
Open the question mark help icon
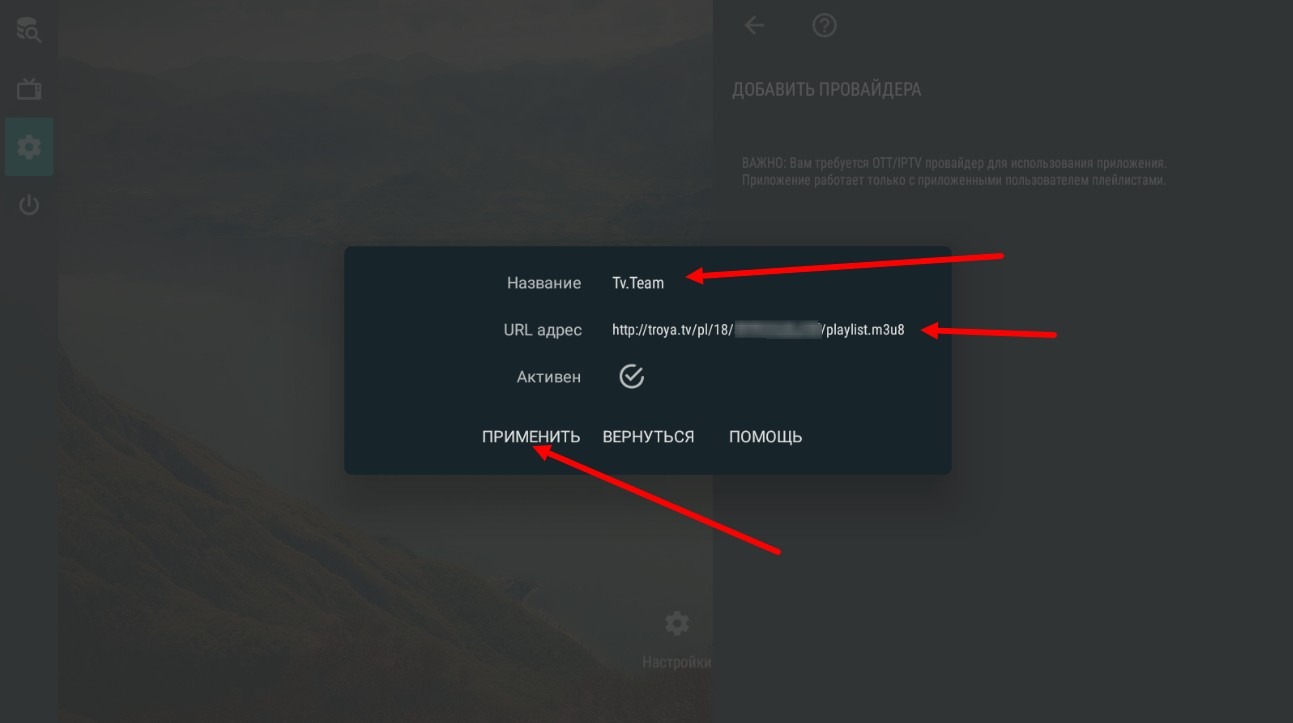click(824, 26)
